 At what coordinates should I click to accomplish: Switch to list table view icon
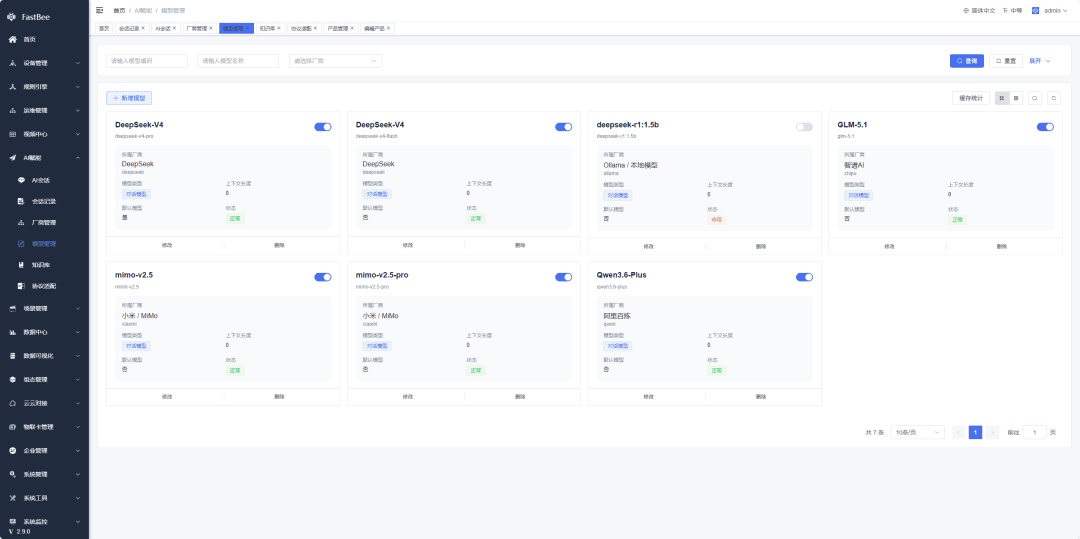coord(1016,98)
